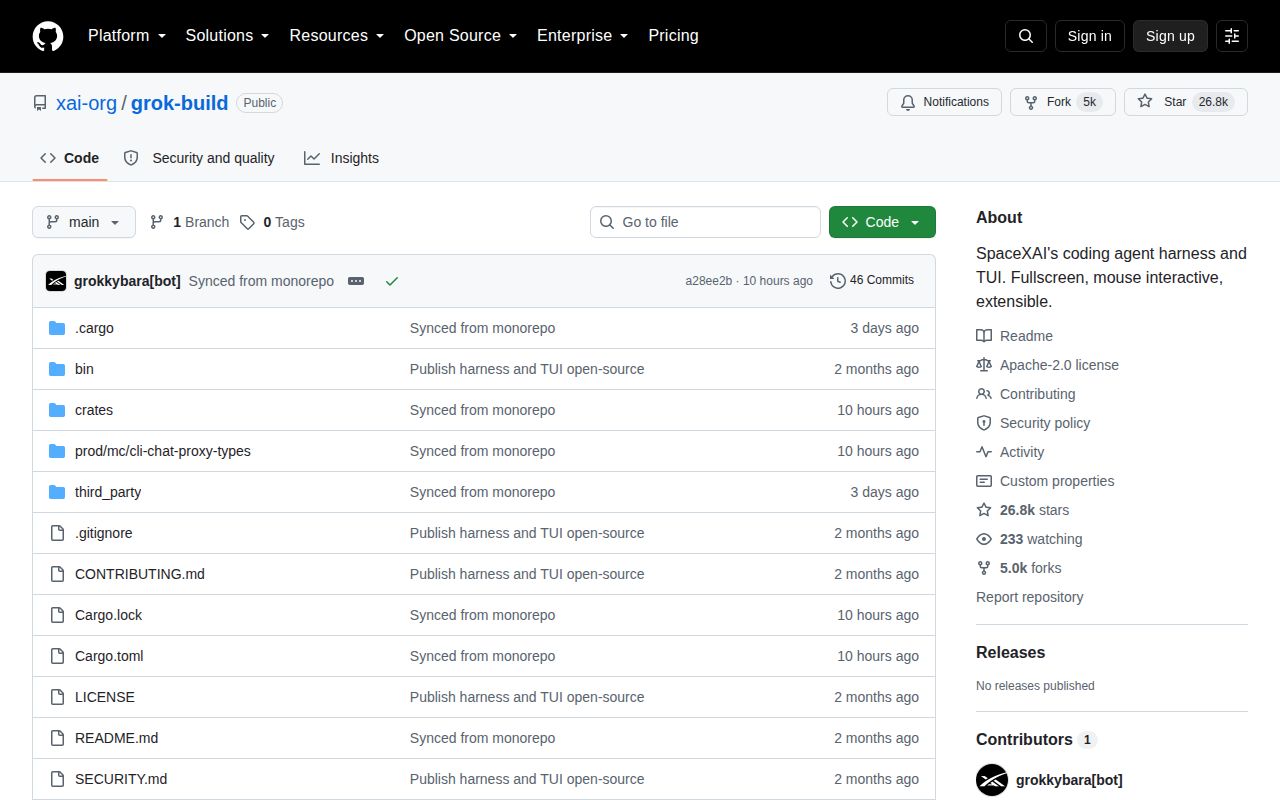
Task: Open crates row's Synced from monorepo commit
Action: [482, 410]
